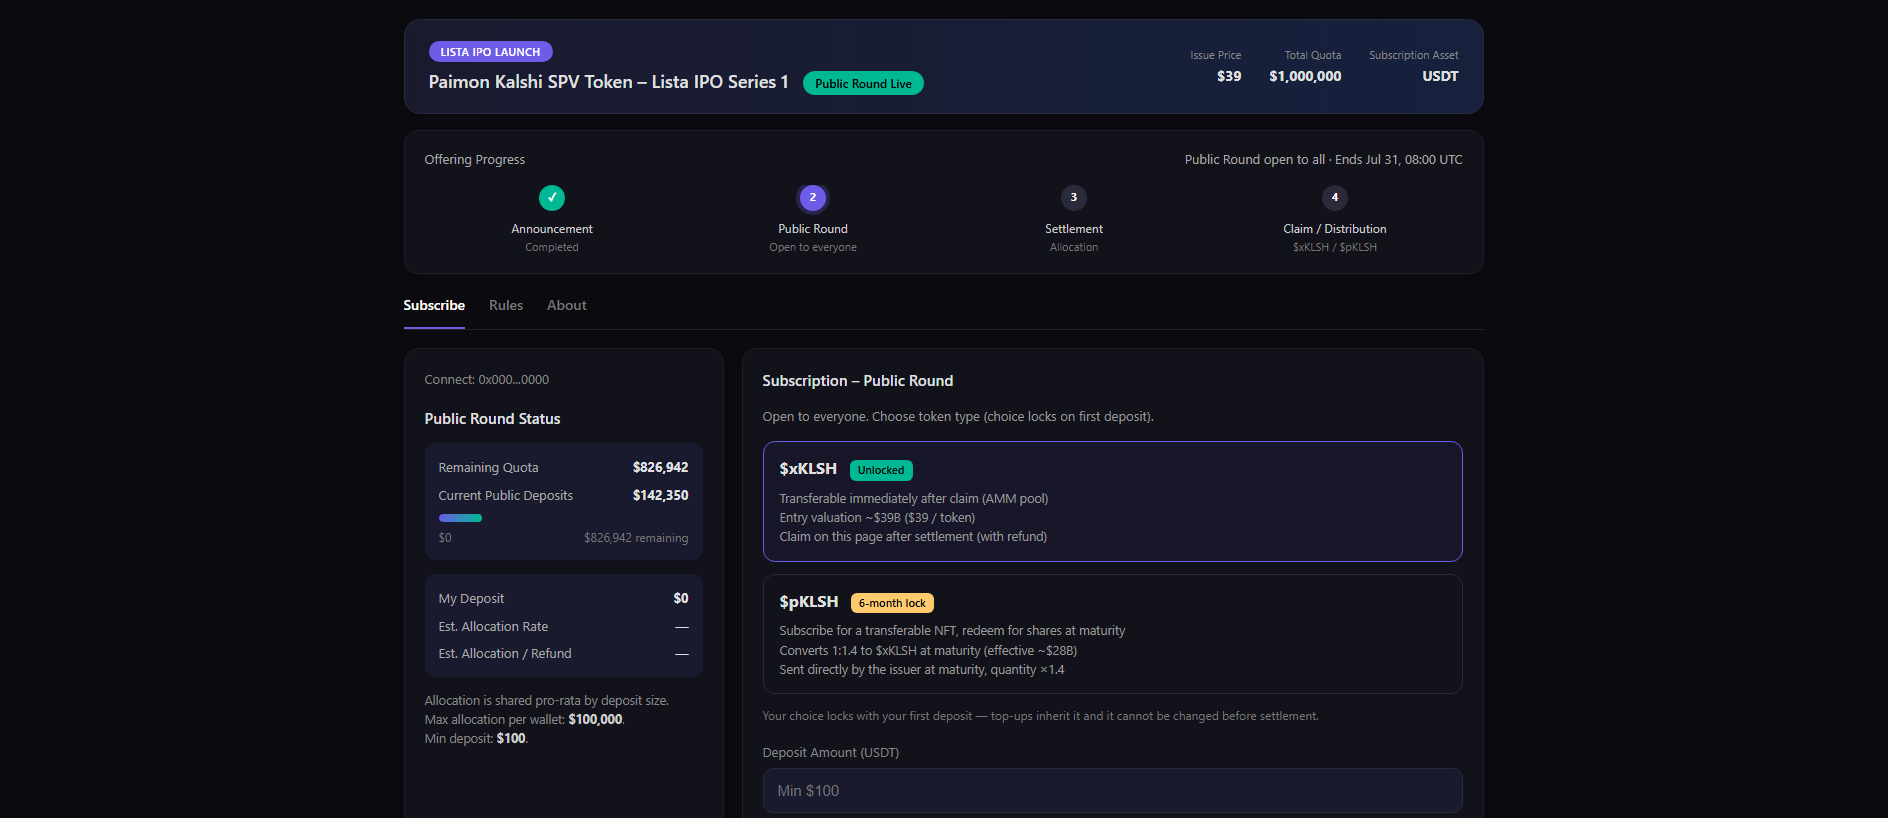Click the LISTA IPO LAUNCH badge

pos(490,52)
